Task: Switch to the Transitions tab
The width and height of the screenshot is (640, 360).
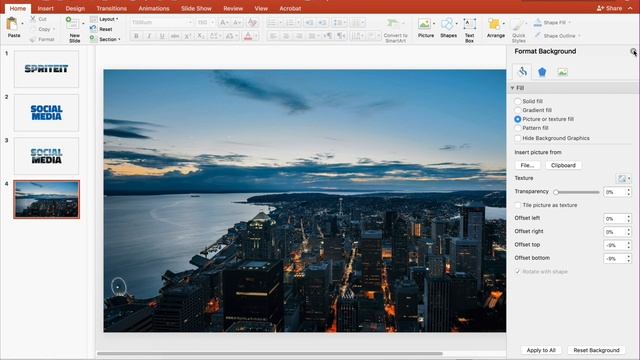Action: point(111,8)
